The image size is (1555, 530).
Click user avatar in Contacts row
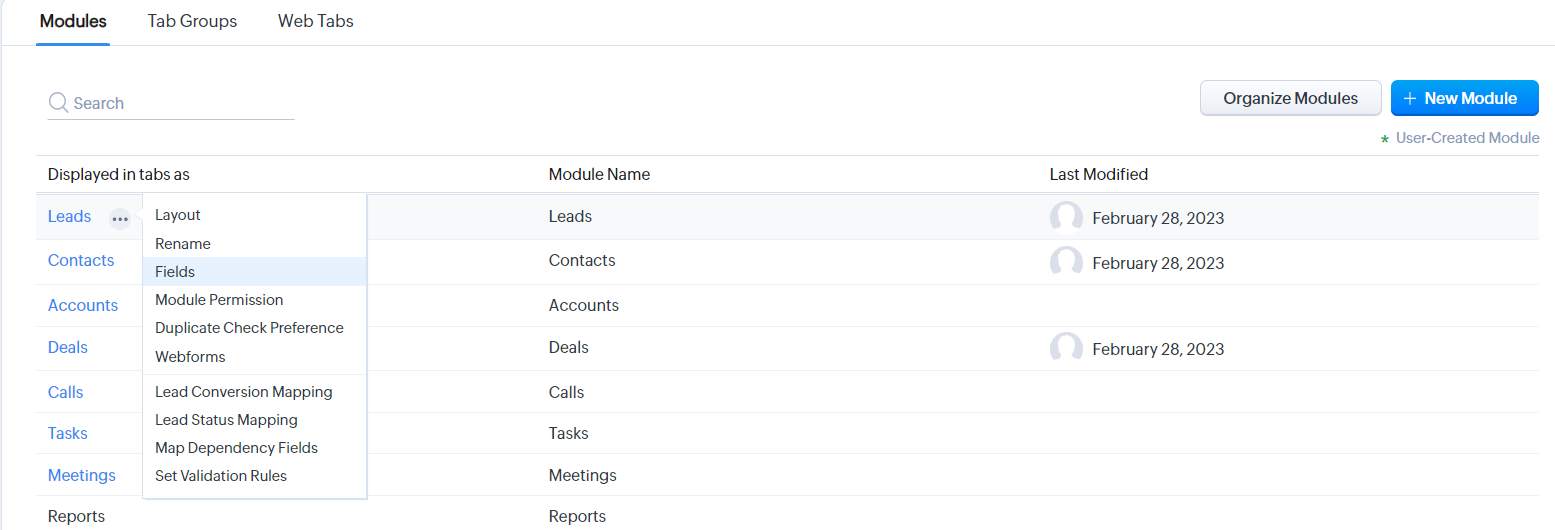1066,262
